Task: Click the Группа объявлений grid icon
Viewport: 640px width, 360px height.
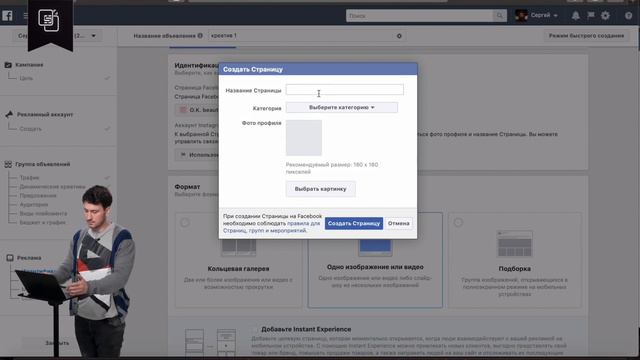Action: click(8, 164)
